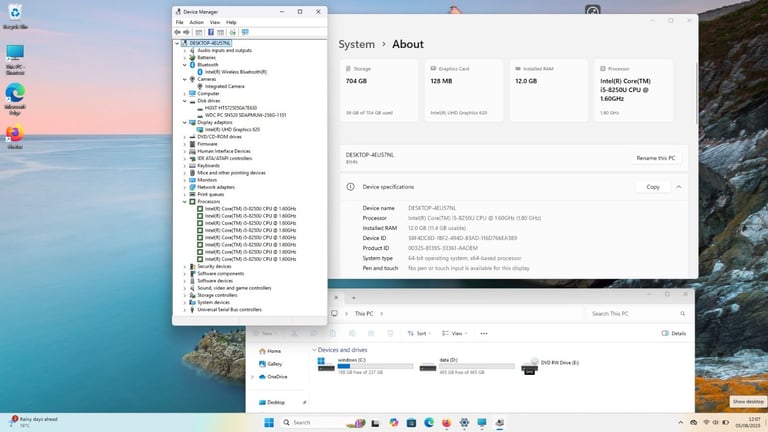The width and height of the screenshot is (768, 432).
Task: Open the Help menu in Device Manager
Action: point(231,23)
